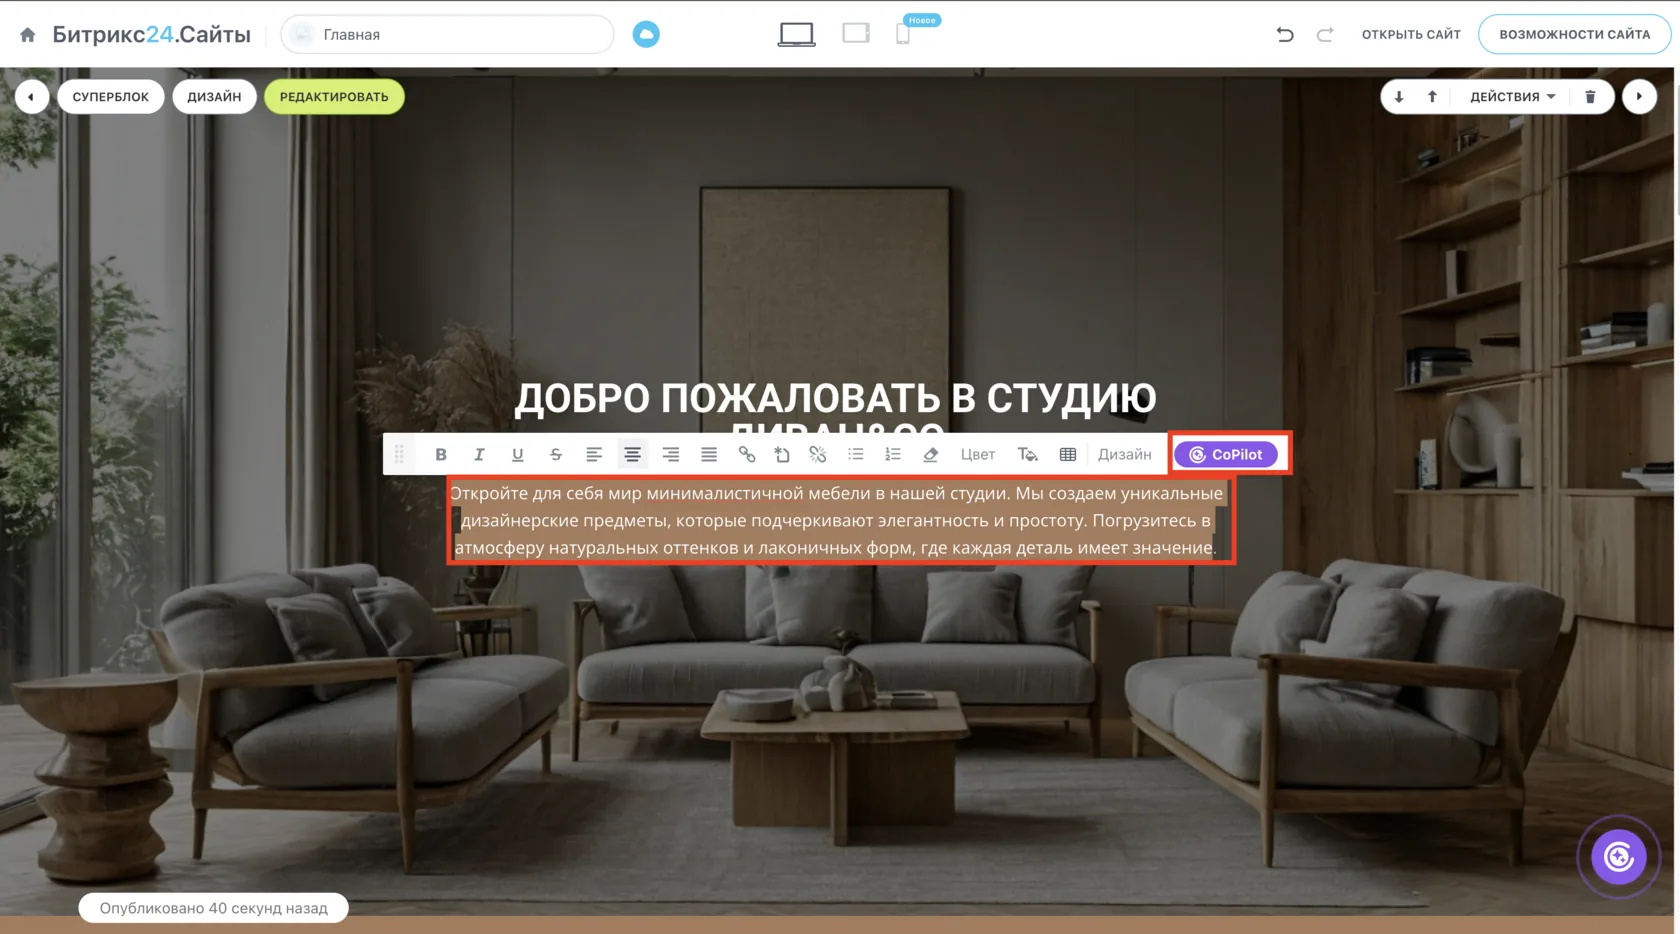Redo the last change

point(1325,34)
